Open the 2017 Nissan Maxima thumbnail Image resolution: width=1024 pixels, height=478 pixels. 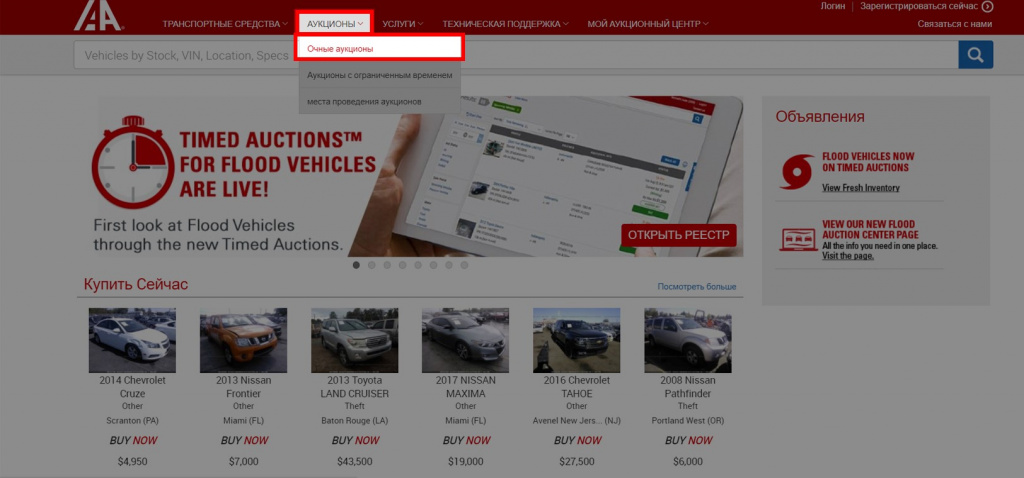pyautogui.click(x=466, y=340)
